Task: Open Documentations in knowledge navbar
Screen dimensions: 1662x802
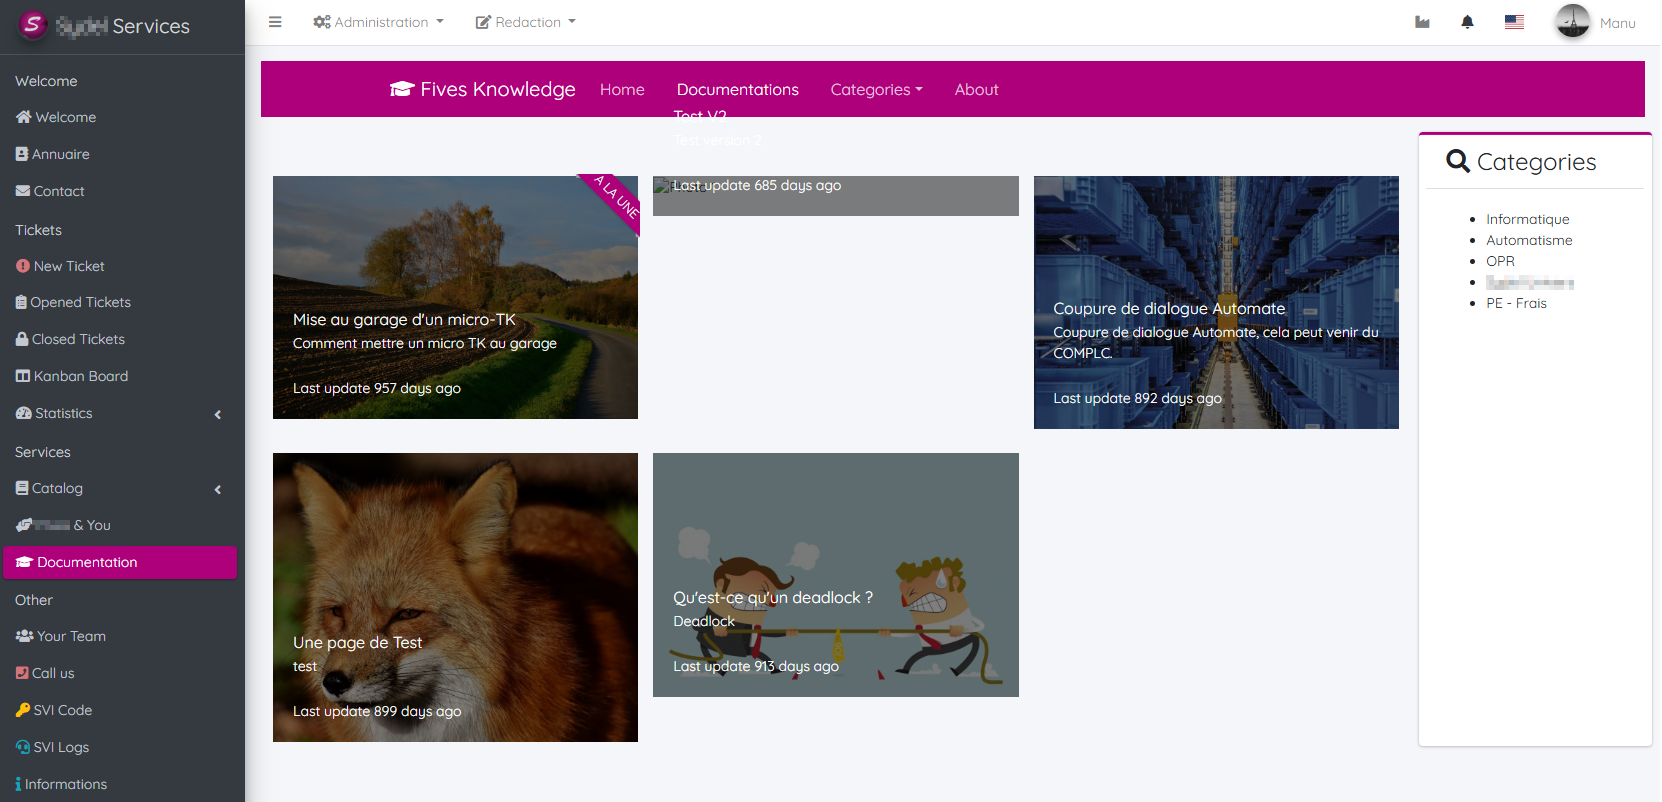Action: click(x=737, y=89)
